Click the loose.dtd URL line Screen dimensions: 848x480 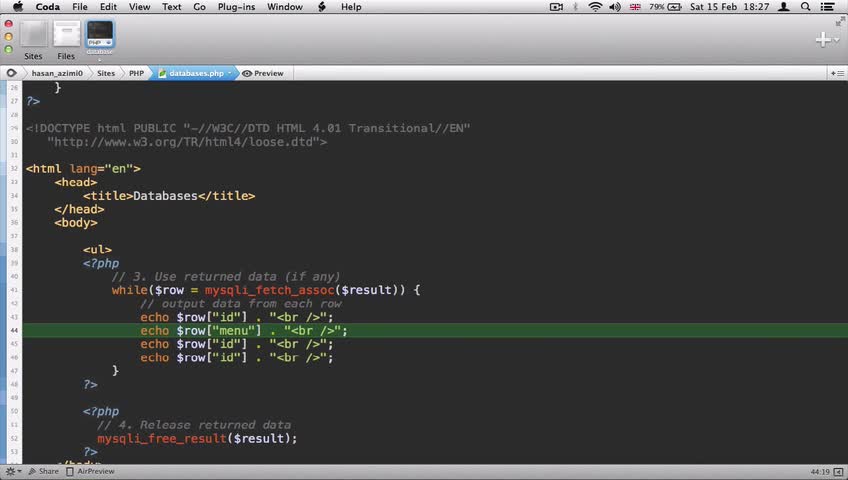pos(187,142)
